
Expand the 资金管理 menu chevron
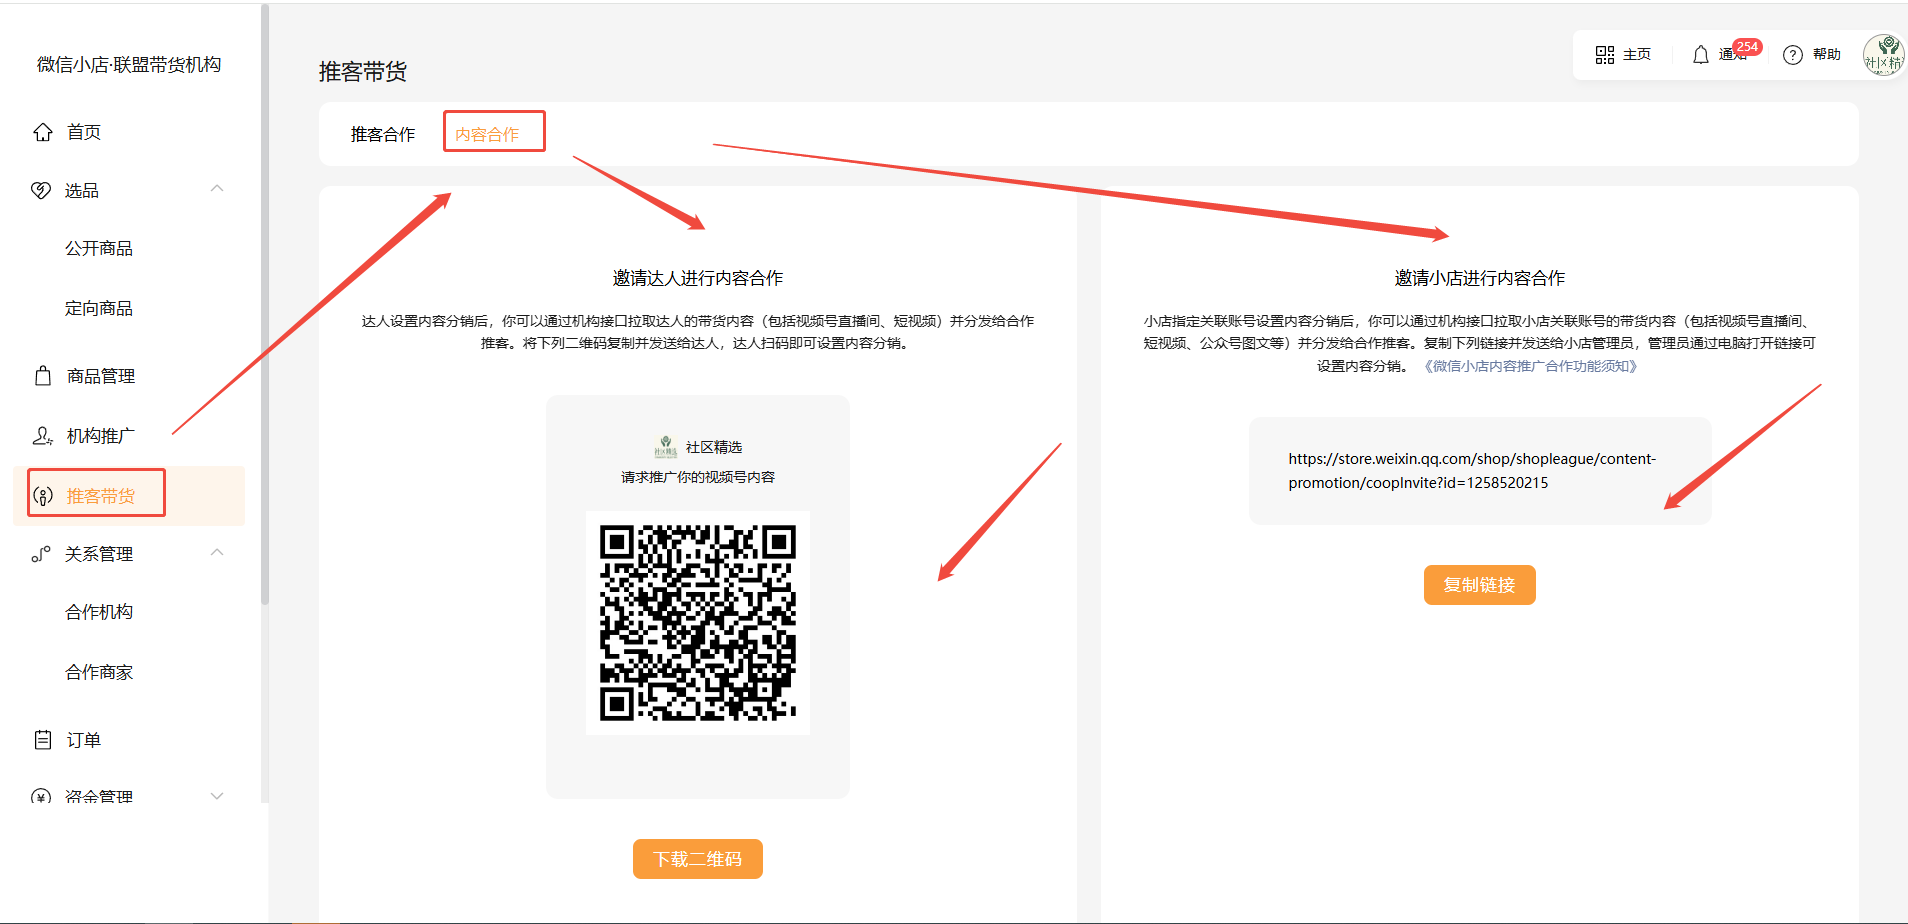pos(217,796)
